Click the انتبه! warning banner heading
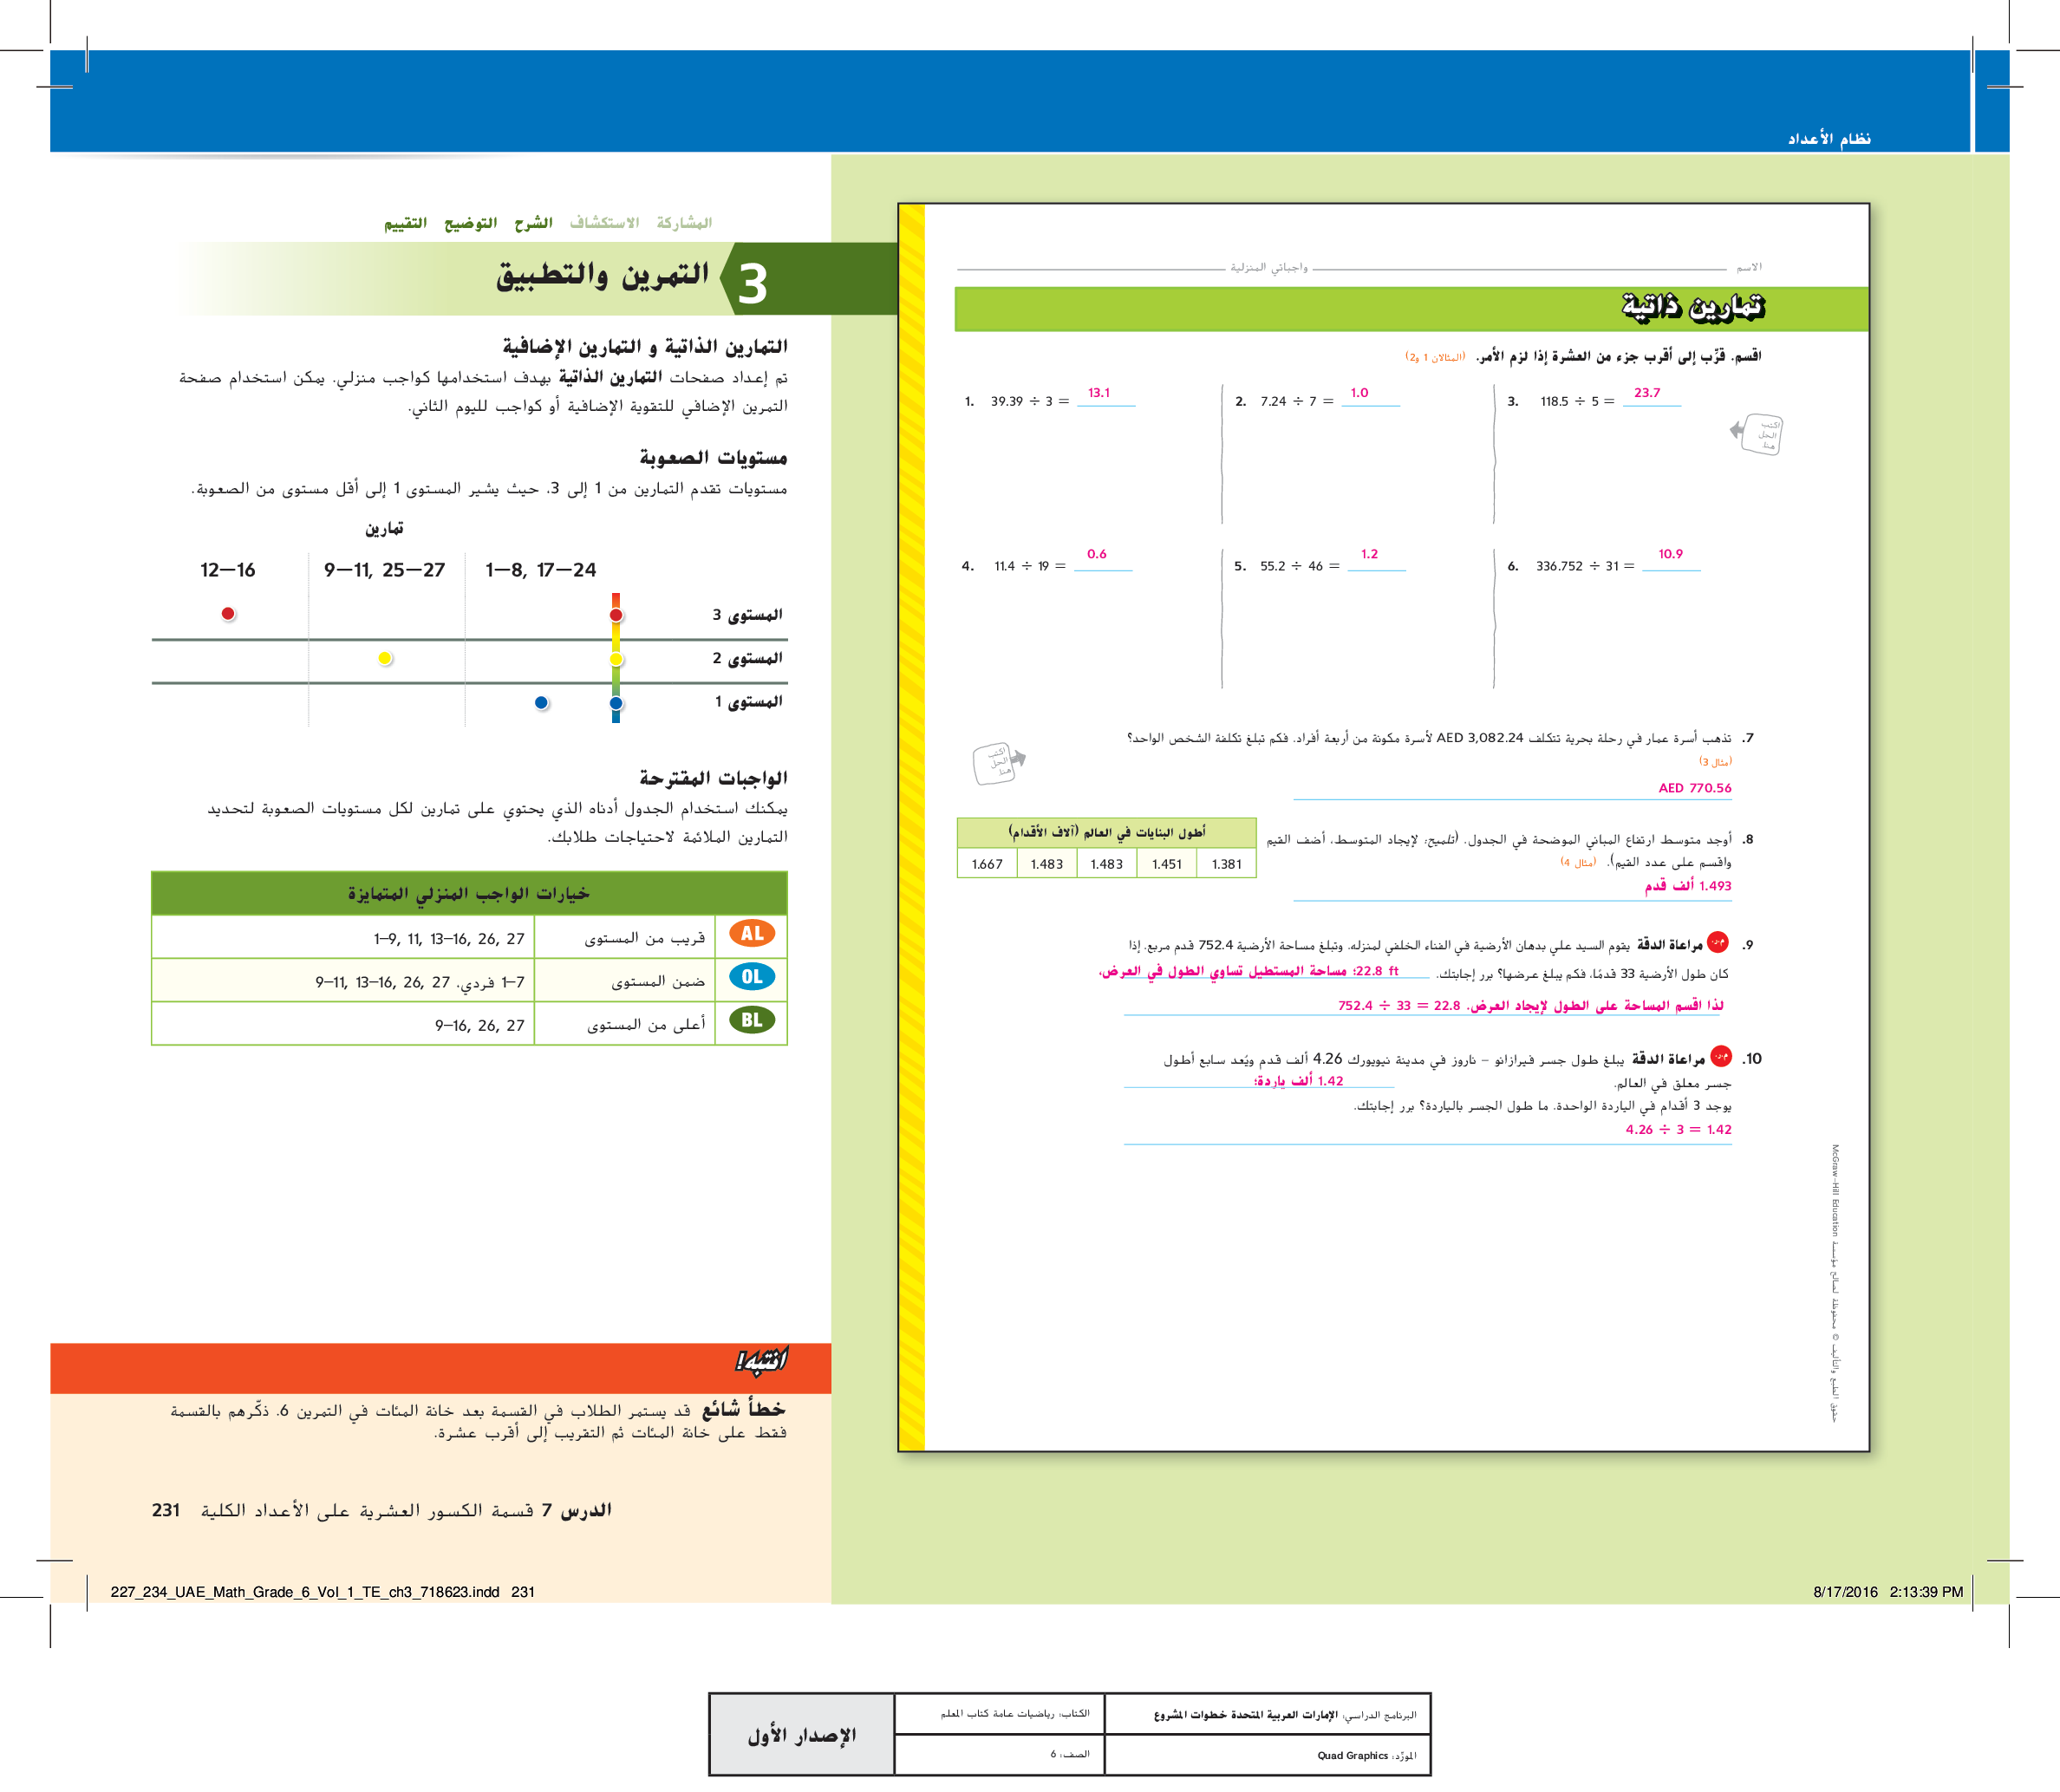Image resolution: width=2060 pixels, height=1792 pixels. (x=761, y=1361)
